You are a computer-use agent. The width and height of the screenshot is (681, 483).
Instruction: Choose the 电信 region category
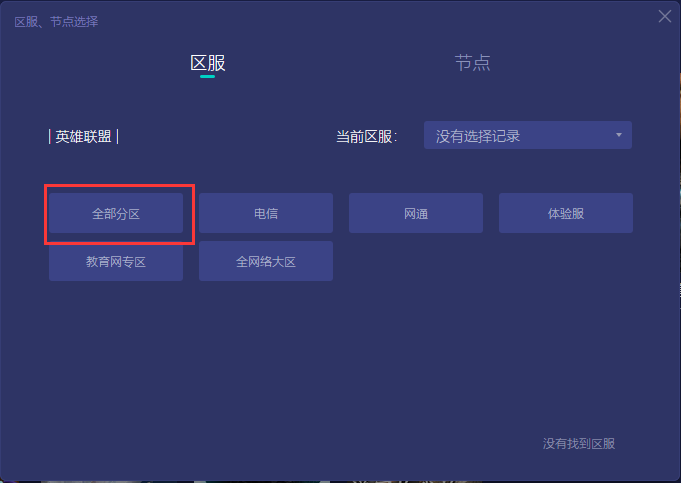[x=266, y=213]
